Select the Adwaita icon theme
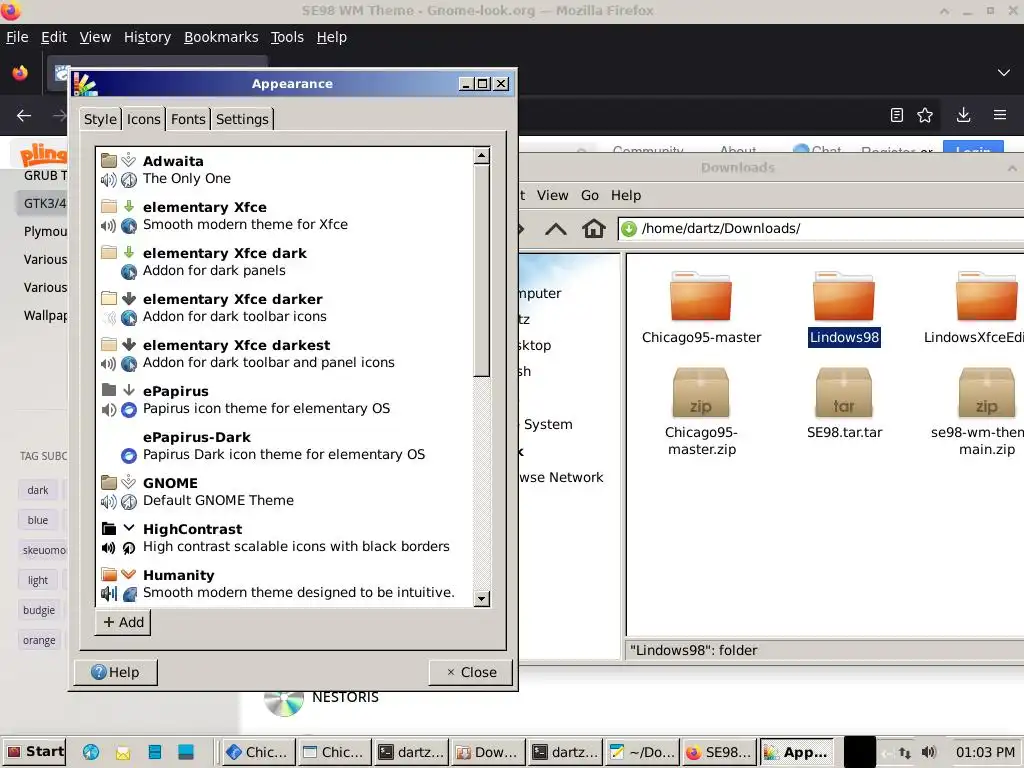Screen dimensions: 1024x768 click(x=285, y=170)
